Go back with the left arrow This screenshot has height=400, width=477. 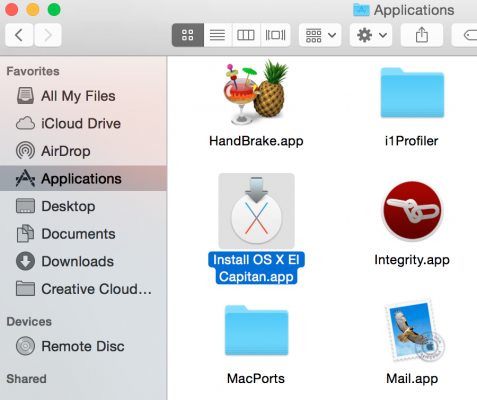pos(19,35)
